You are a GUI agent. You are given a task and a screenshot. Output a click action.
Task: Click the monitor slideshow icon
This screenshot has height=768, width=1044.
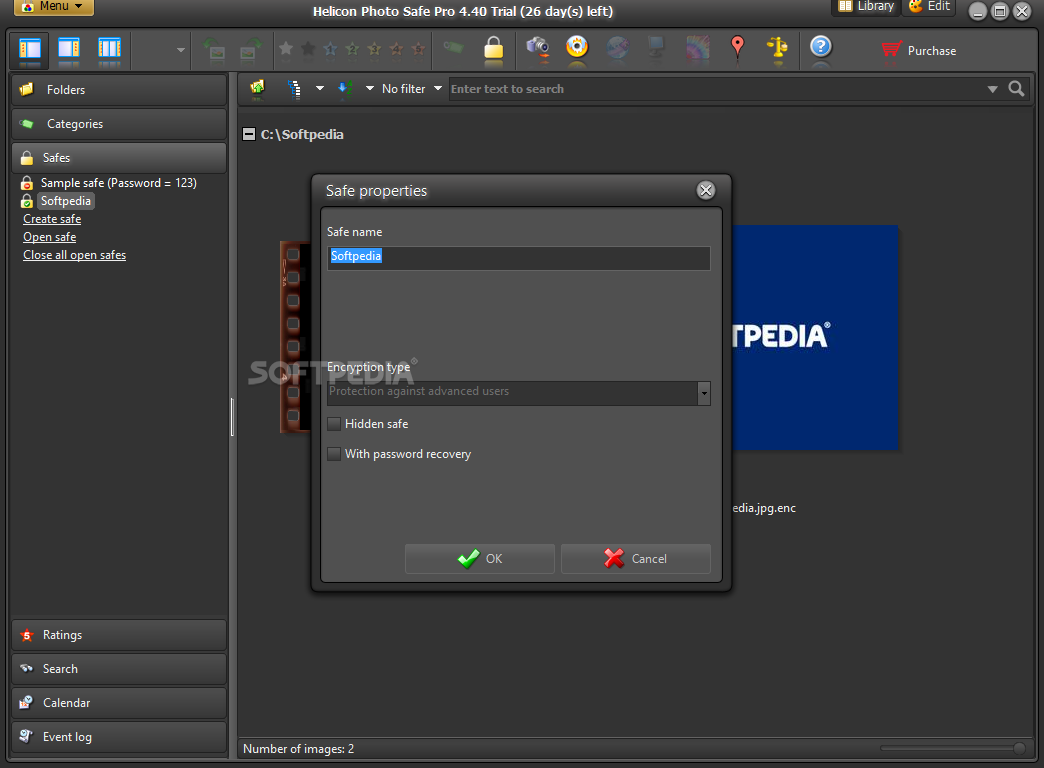pos(656,47)
